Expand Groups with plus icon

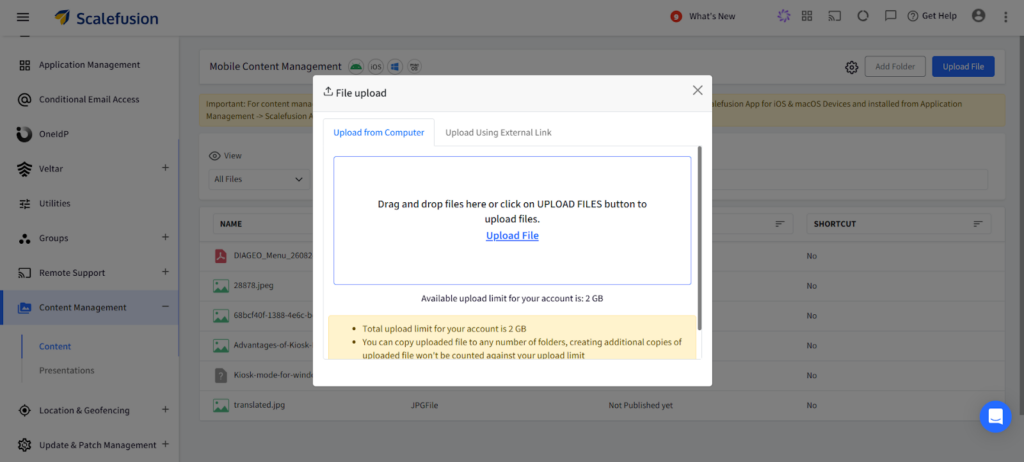[165, 237]
